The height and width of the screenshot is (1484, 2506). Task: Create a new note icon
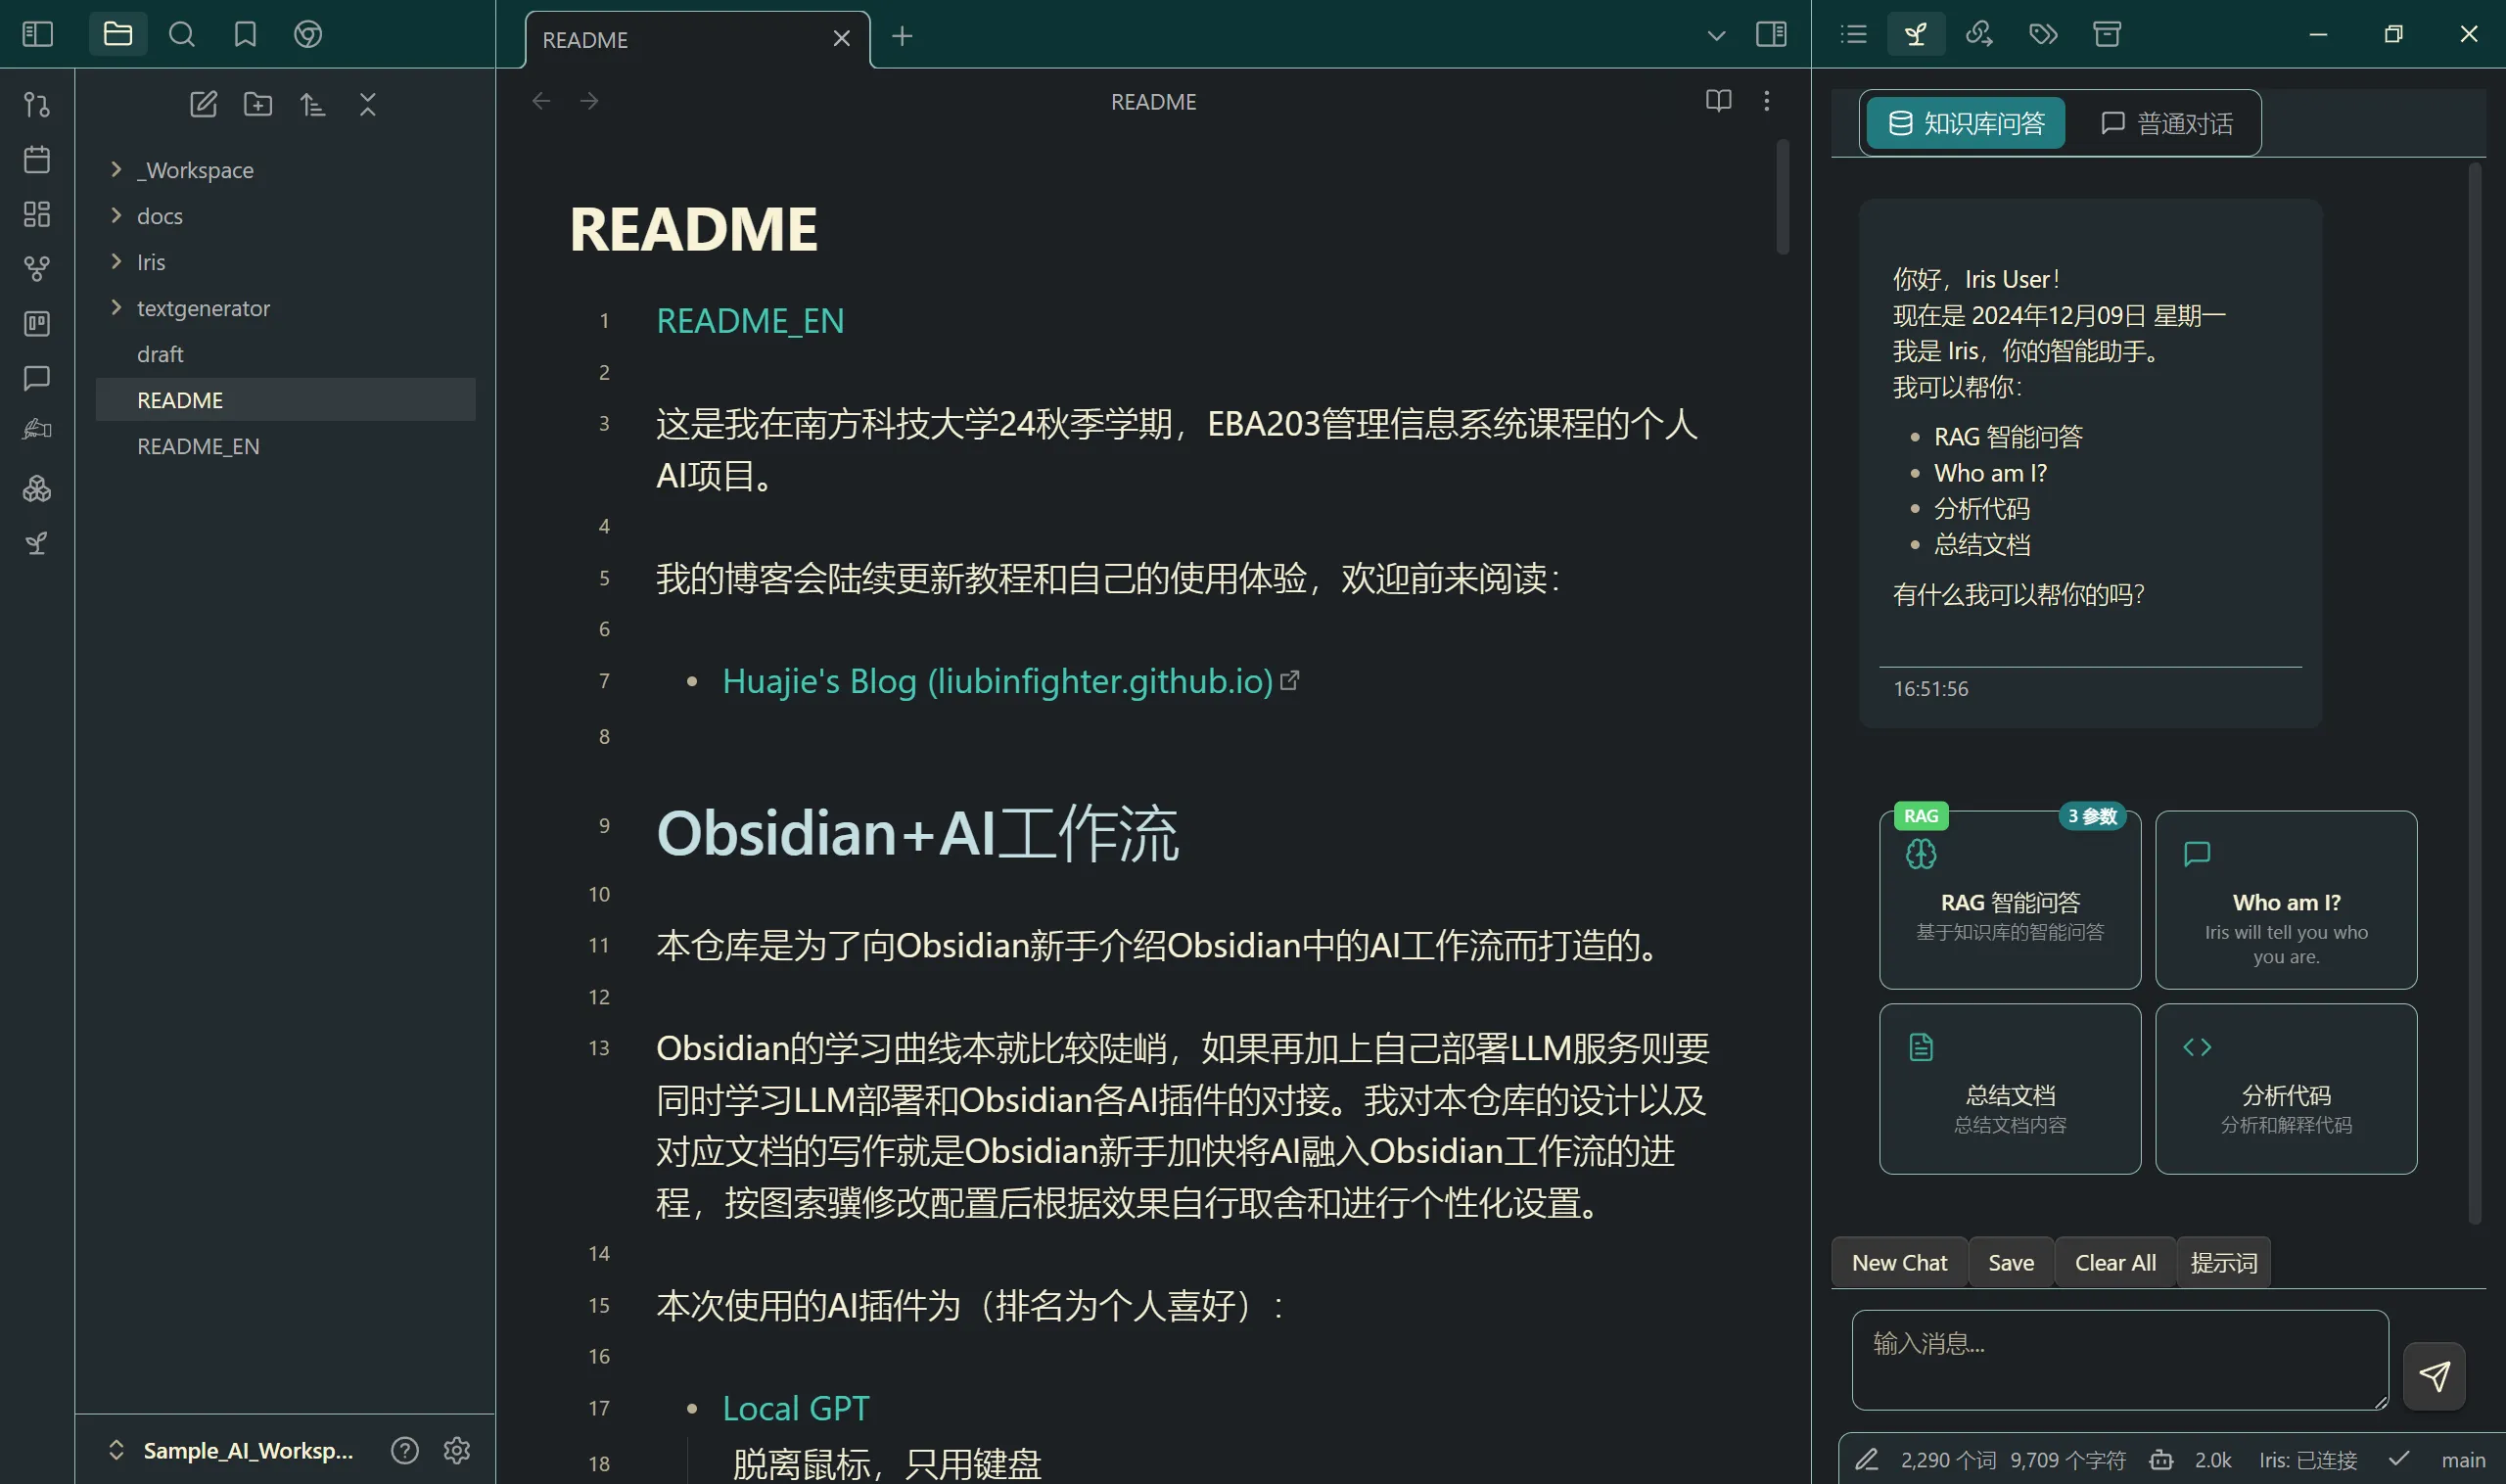(x=203, y=104)
